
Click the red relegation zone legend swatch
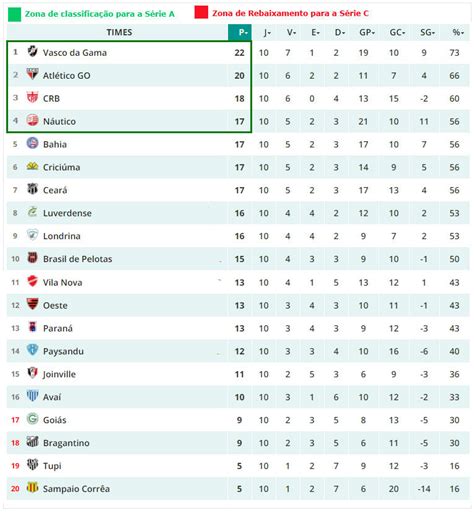[201, 12]
